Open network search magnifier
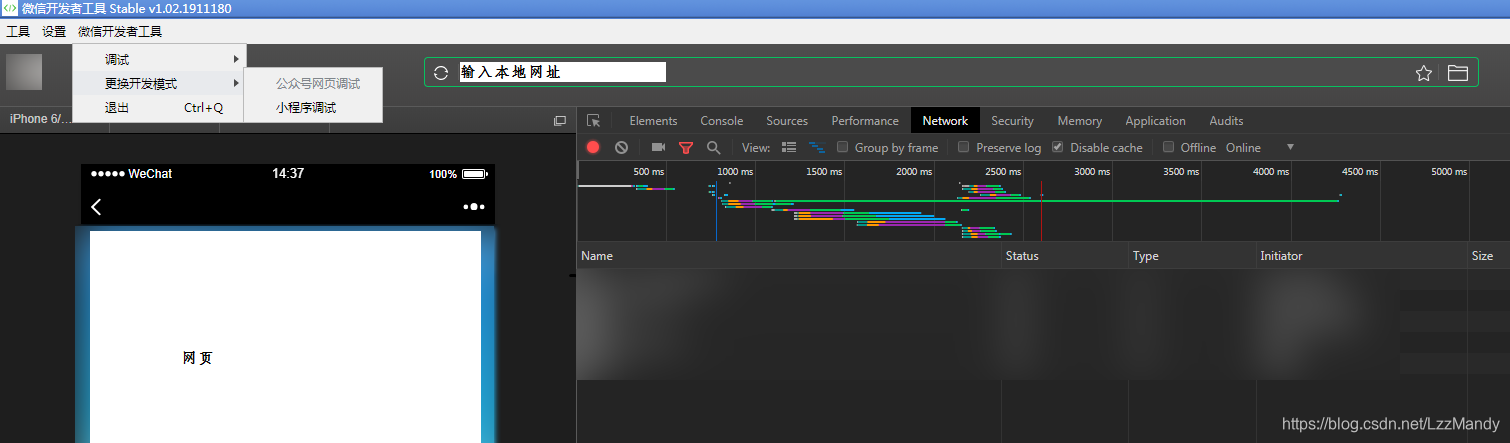This screenshot has height=443, width=1510. pos(713,147)
